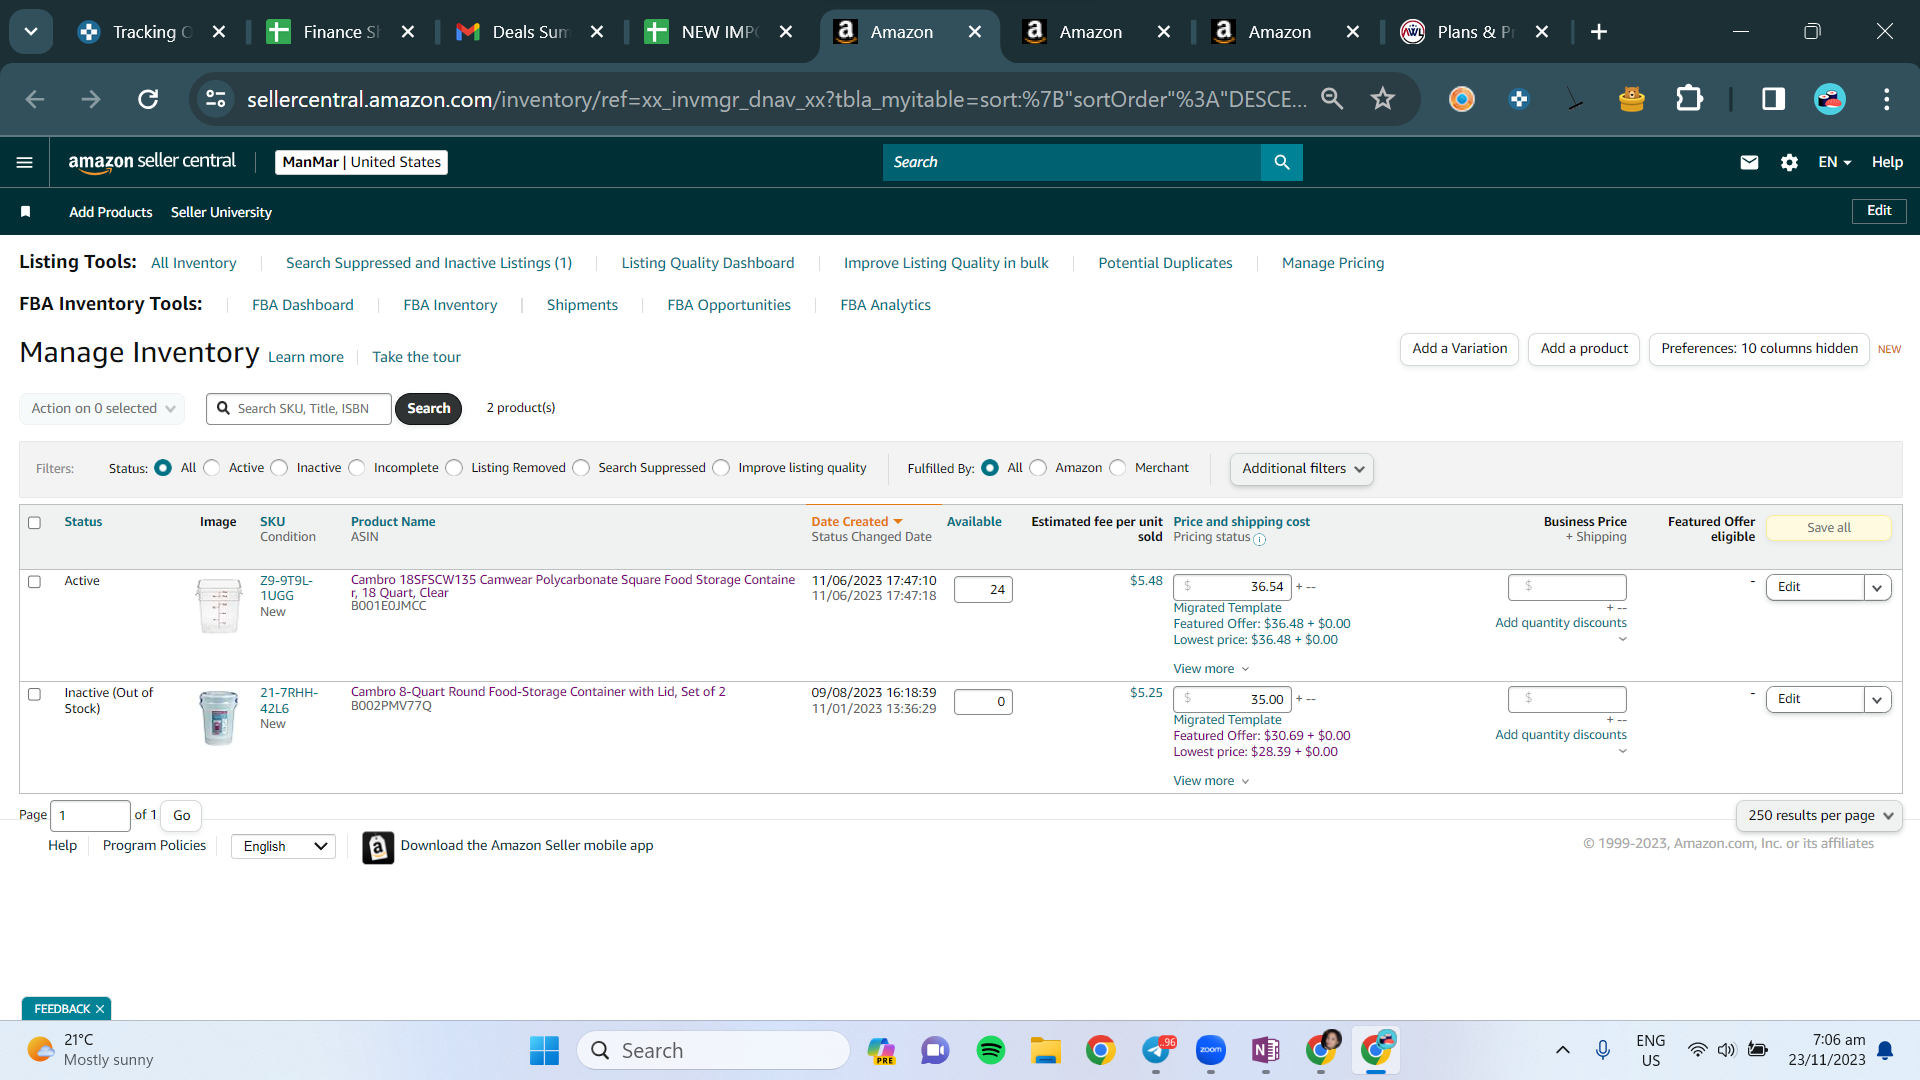Image resolution: width=1920 pixels, height=1080 pixels.
Task: Open the English footer language dropdown
Action: pyautogui.click(x=284, y=847)
